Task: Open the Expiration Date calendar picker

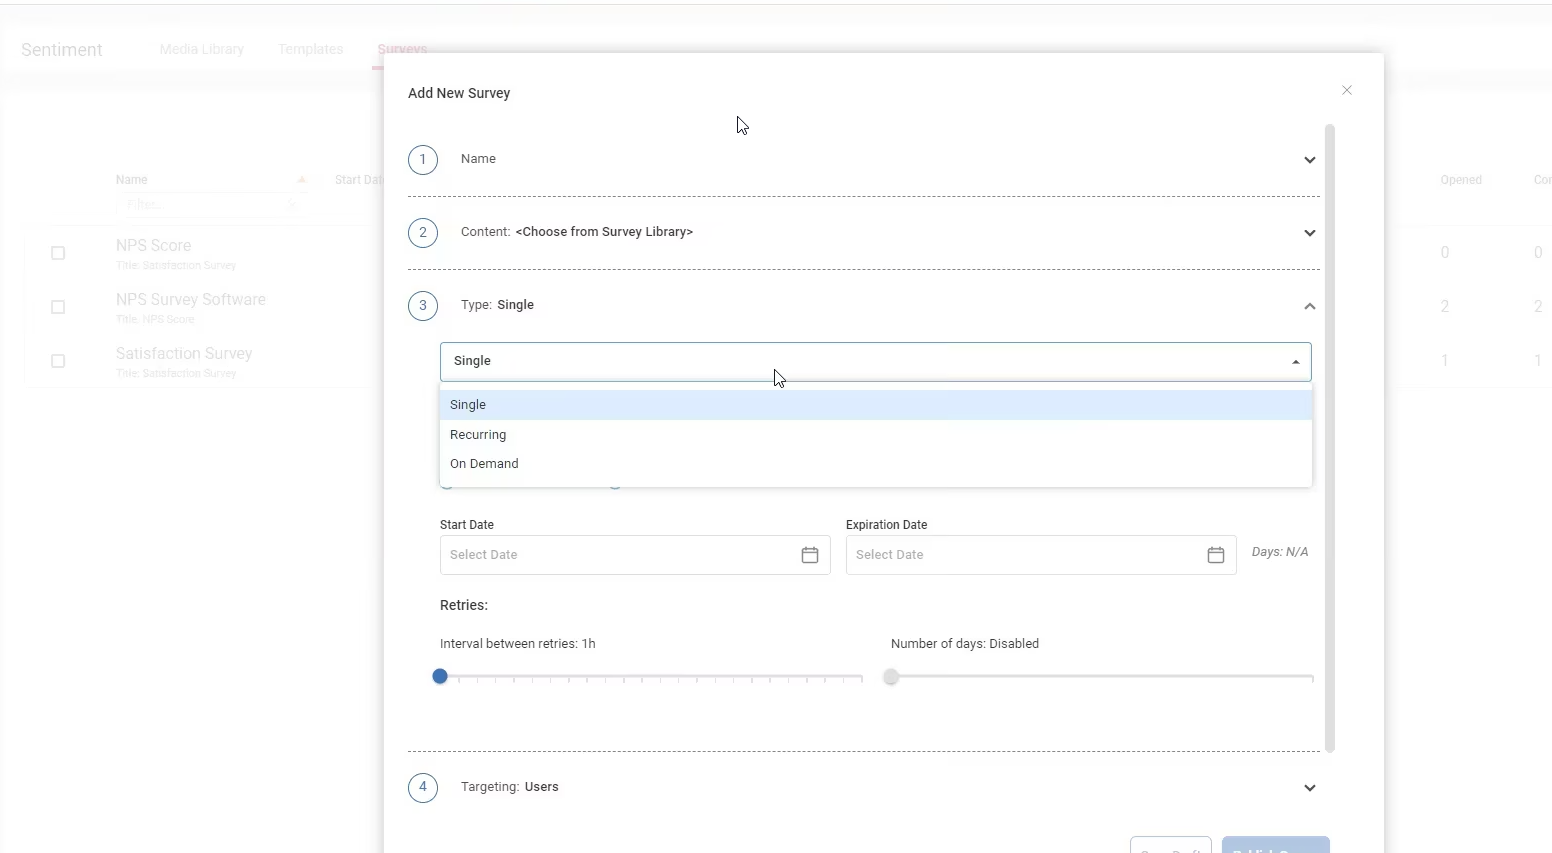Action: 1216,555
